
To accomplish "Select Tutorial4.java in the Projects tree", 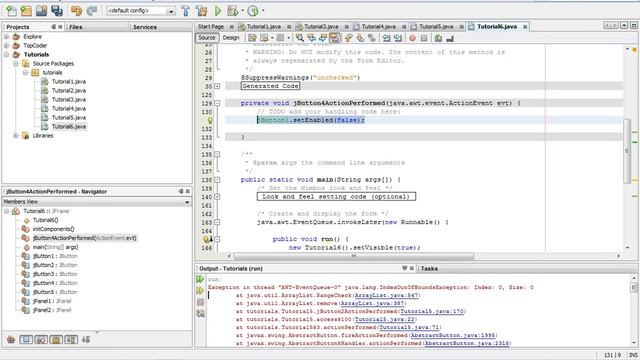I will point(69,109).
